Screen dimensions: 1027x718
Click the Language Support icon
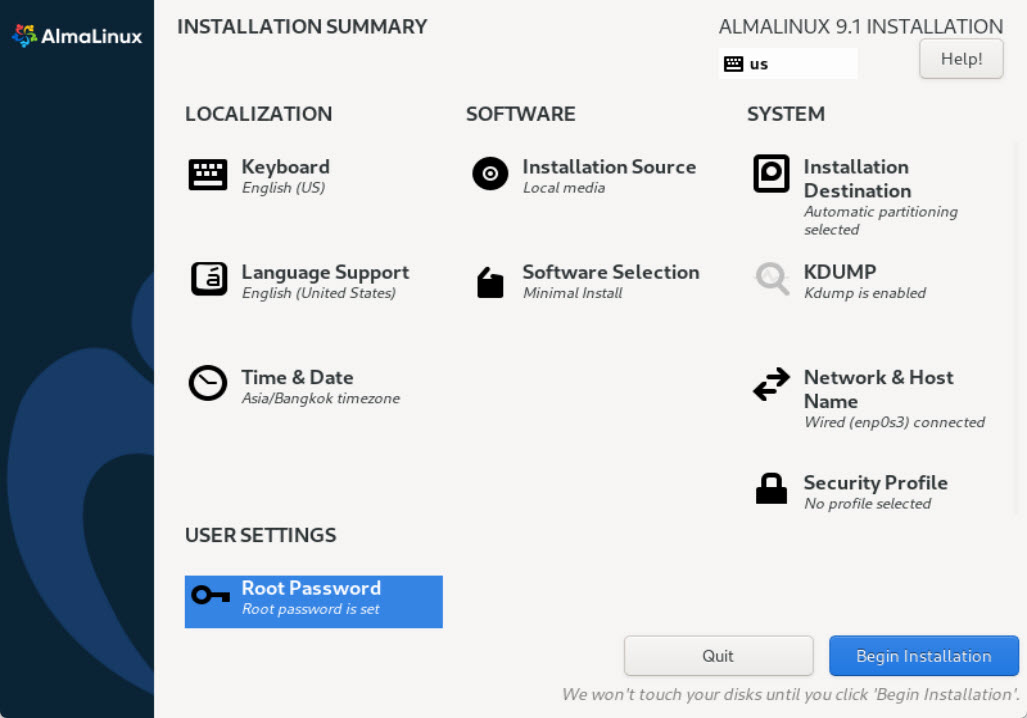[x=208, y=279]
